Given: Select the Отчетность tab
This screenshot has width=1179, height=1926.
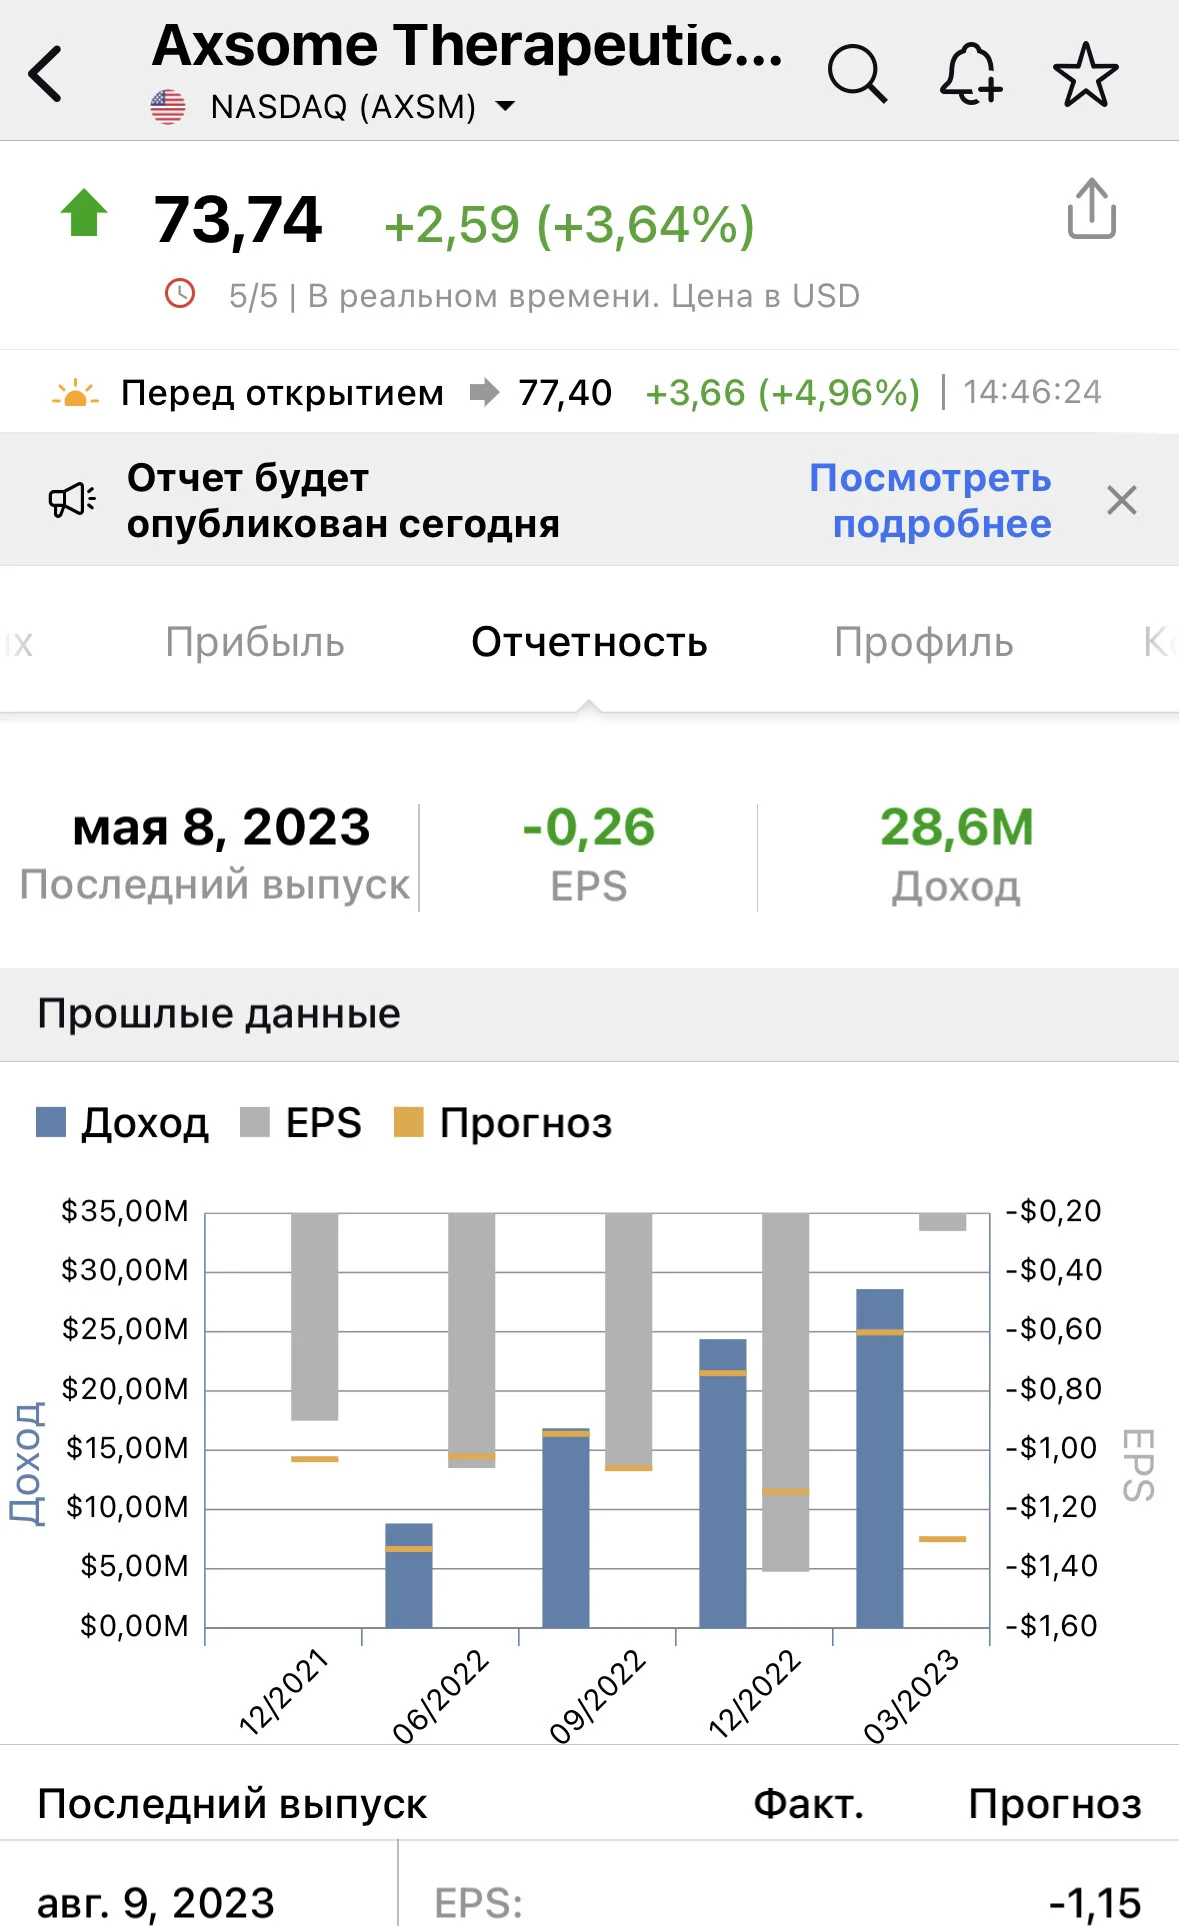Looking at the screenshot, I should pos(589,642).
